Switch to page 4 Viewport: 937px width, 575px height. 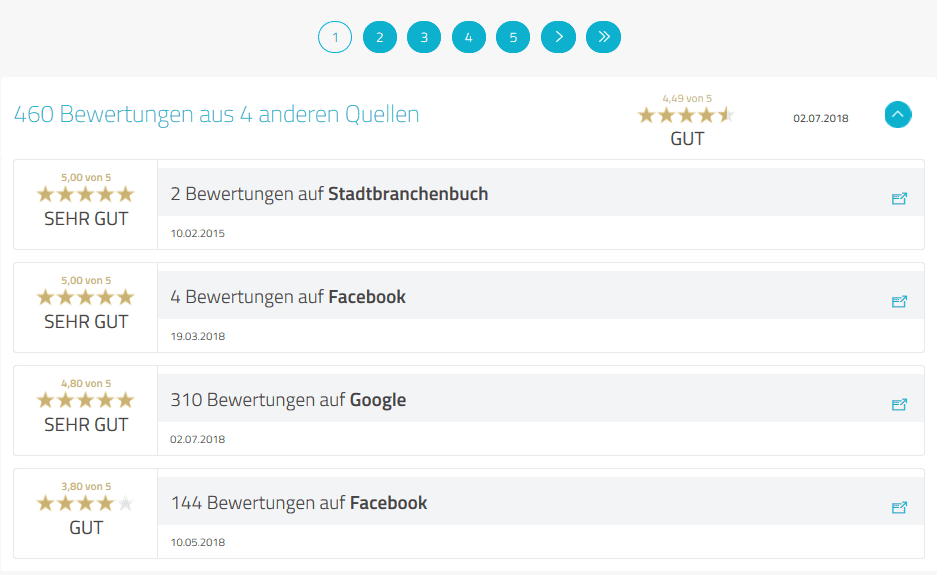[x=468, y=38]
